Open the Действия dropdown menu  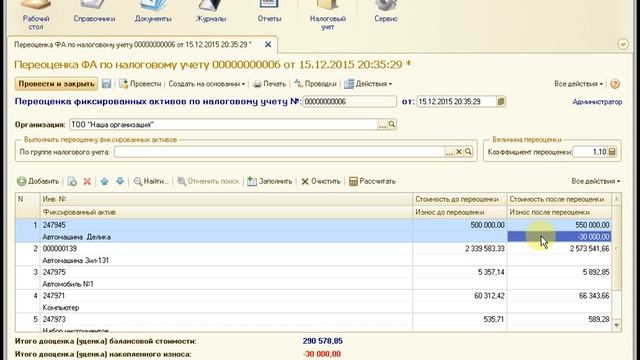[x=368, y=84]
